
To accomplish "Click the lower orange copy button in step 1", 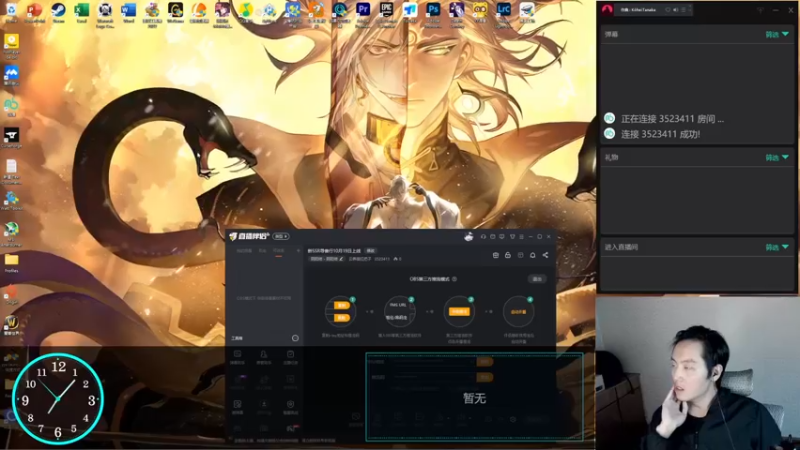I will click(341, 318).
